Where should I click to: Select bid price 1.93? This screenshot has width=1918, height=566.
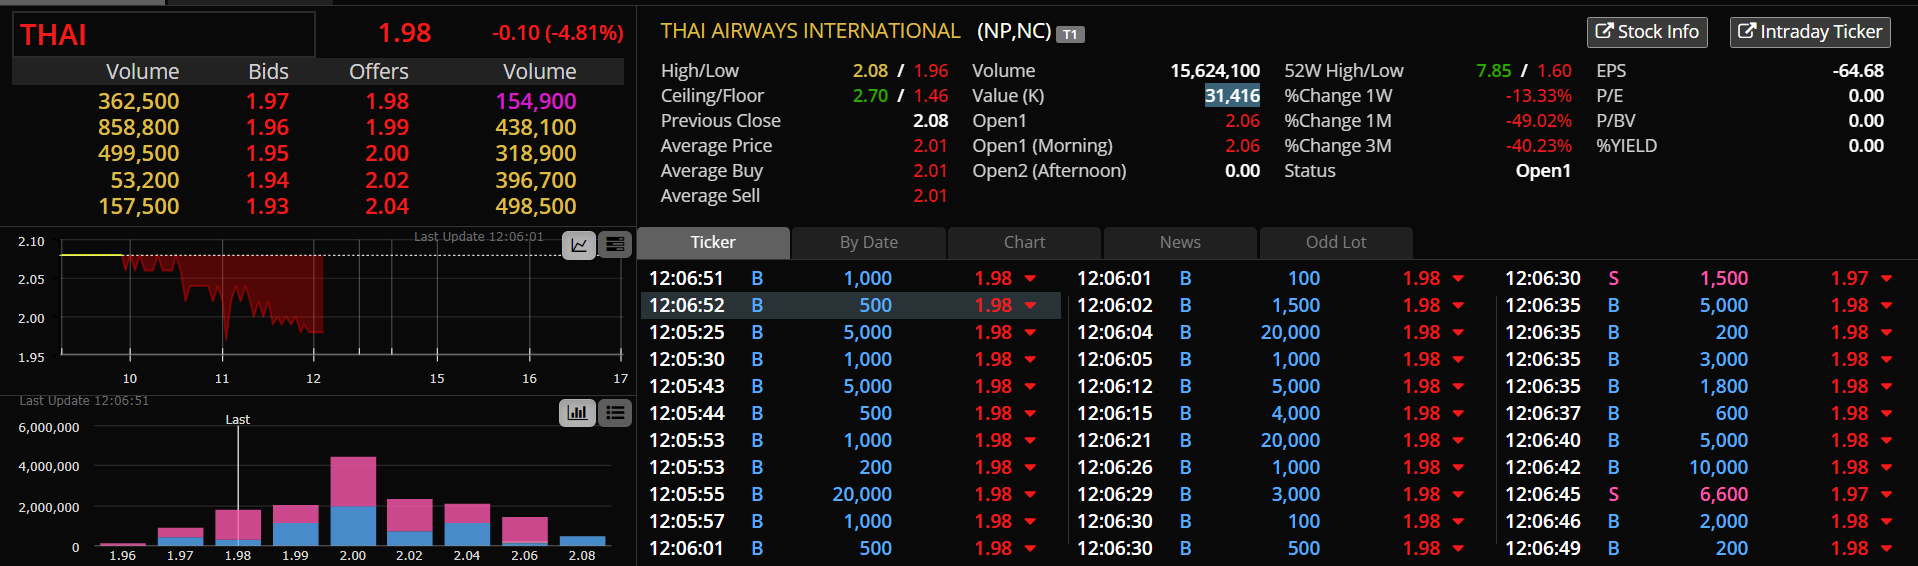pyautogui.click(x=267, y=207)
